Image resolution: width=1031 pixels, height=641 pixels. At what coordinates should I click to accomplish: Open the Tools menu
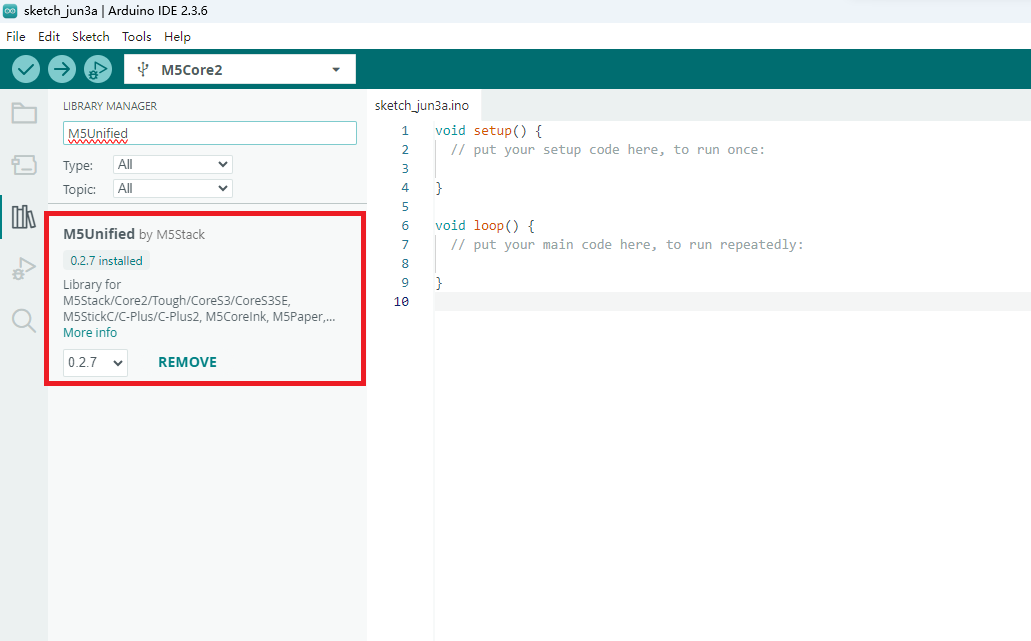[137, 37]
